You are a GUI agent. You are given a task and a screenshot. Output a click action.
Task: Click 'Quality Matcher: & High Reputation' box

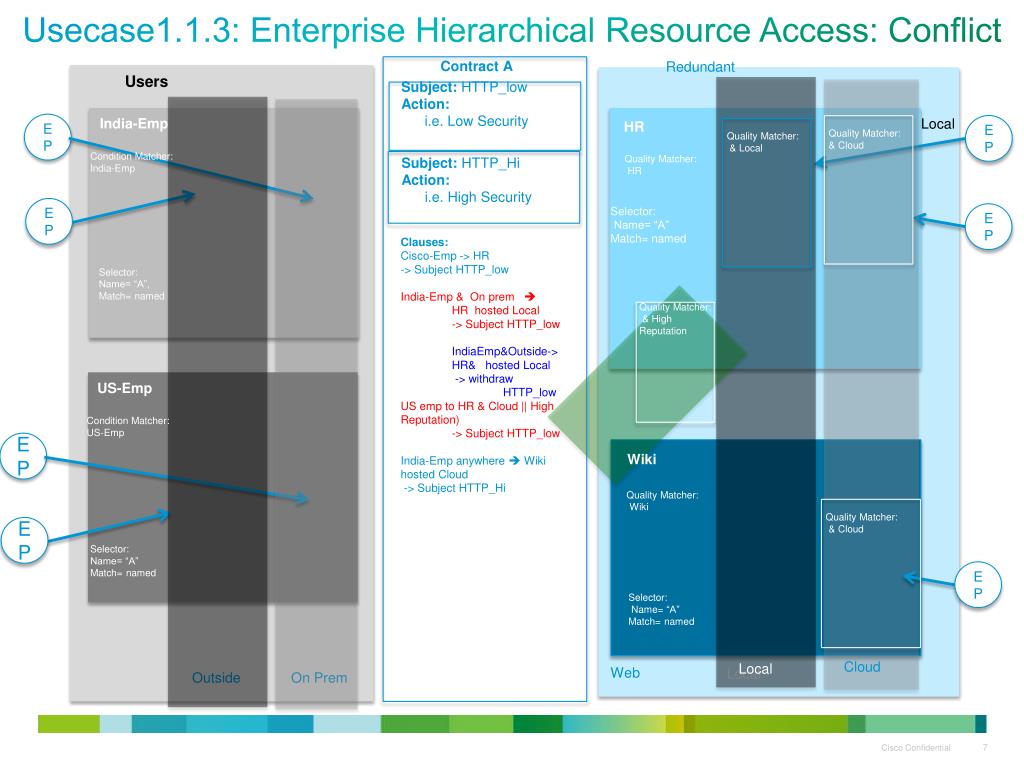675,362
